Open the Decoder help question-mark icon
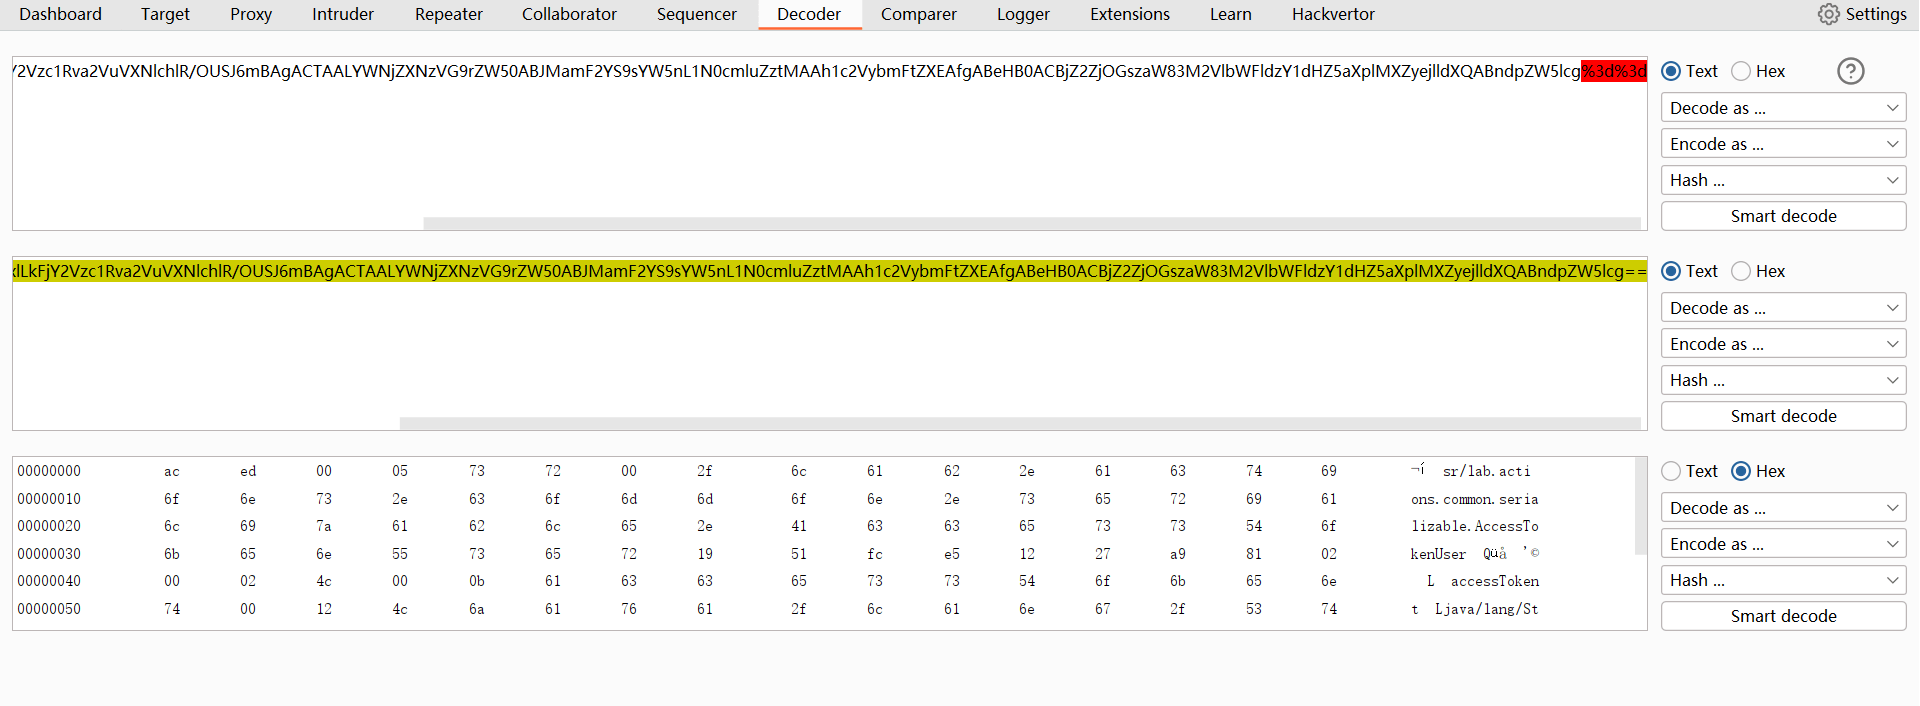The image size is (1920, 706). click(1851, 71)
